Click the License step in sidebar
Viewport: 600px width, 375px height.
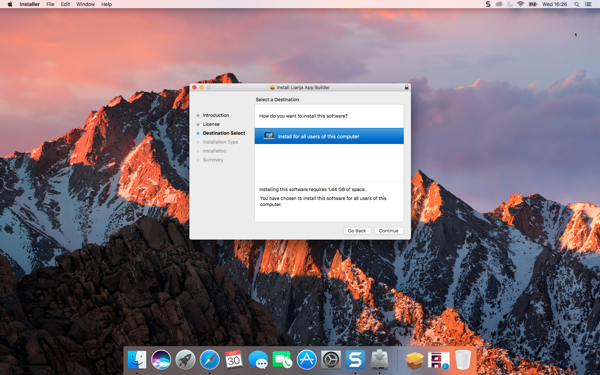211,124
